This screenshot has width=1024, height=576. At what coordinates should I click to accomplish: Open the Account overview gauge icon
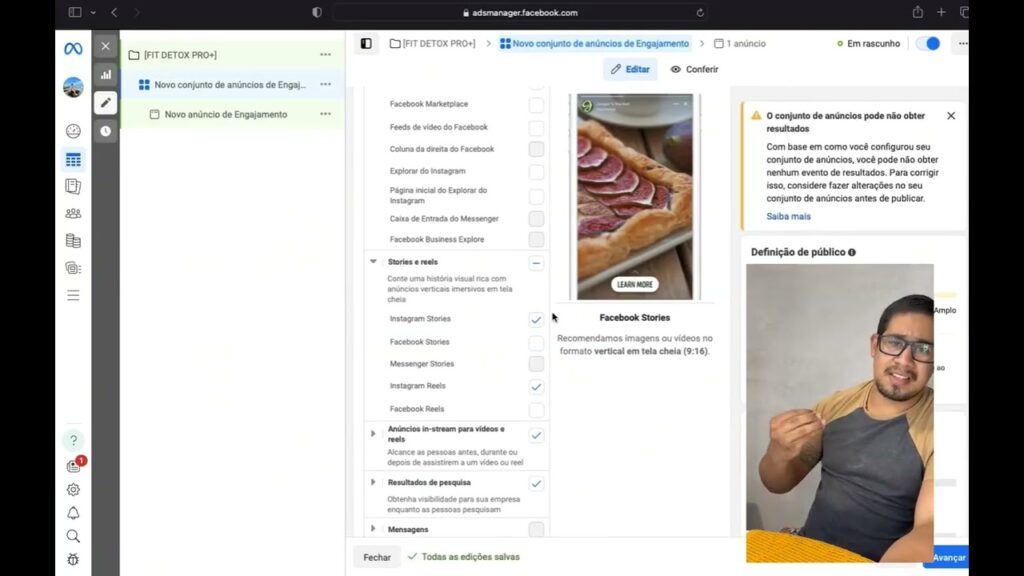tap(73, 131)
